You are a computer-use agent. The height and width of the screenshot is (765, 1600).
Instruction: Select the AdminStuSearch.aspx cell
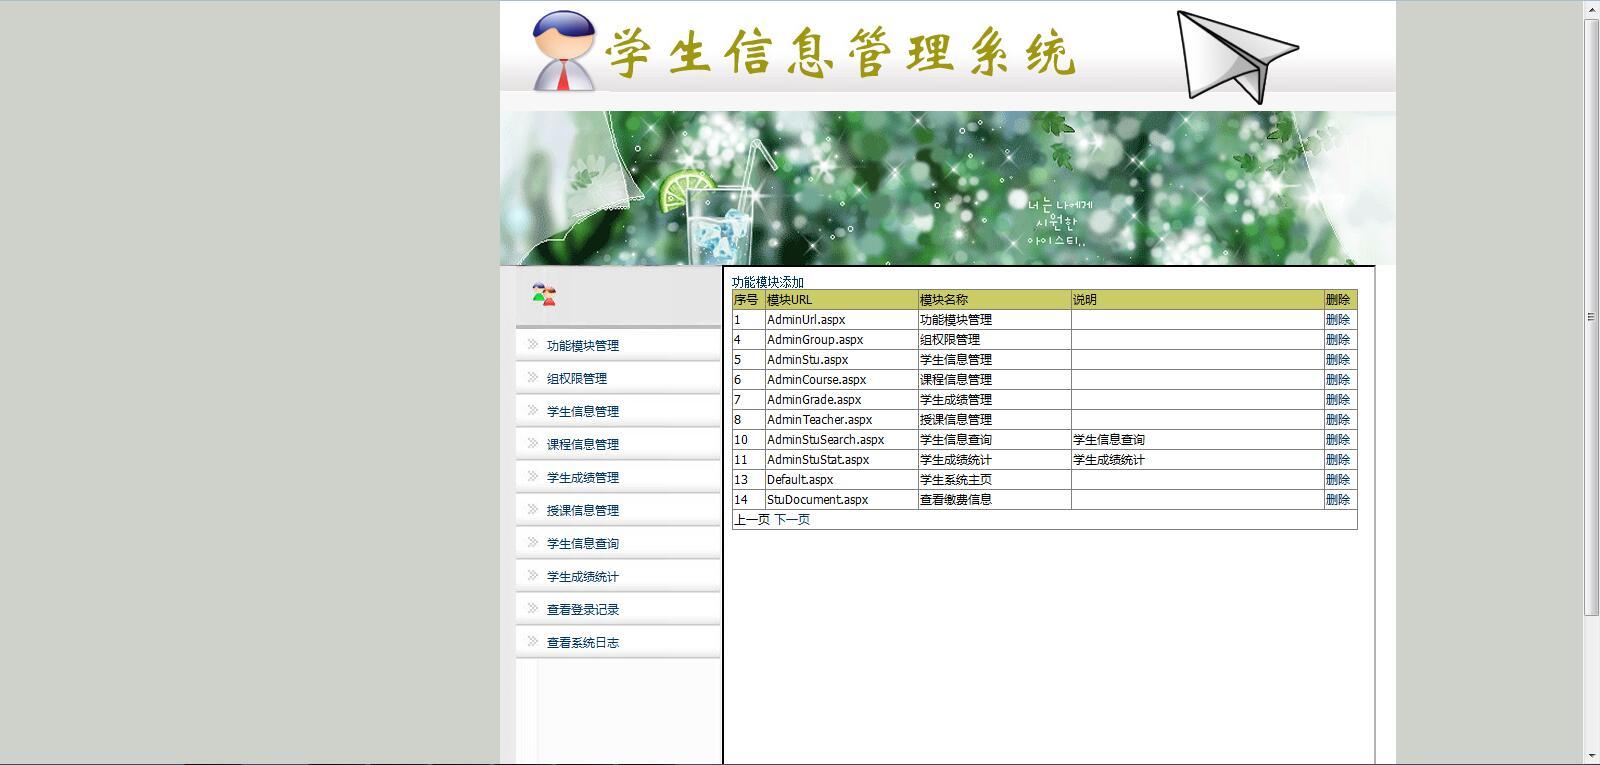coord(841,440)
